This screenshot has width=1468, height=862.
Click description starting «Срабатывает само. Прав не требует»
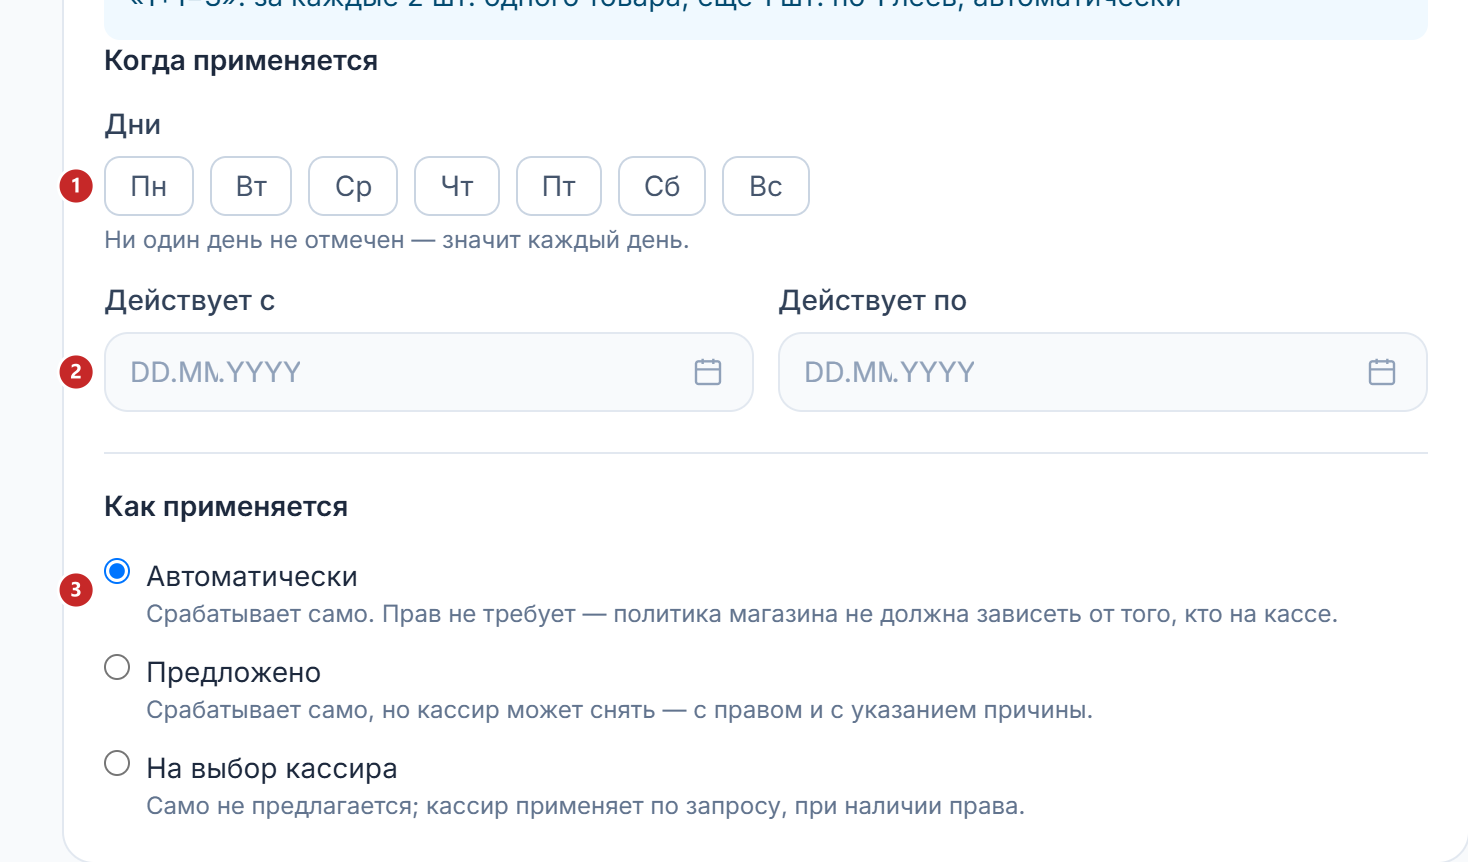point(742,614)
